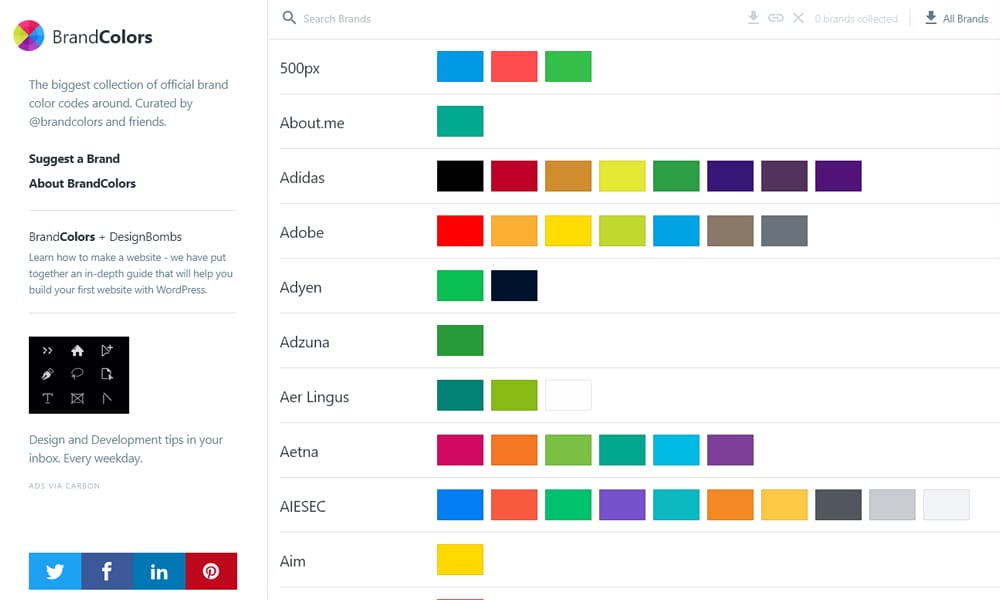Click the download collected brands icon
The height and width of the screenshot is (600, 1000).
[753, 17]
